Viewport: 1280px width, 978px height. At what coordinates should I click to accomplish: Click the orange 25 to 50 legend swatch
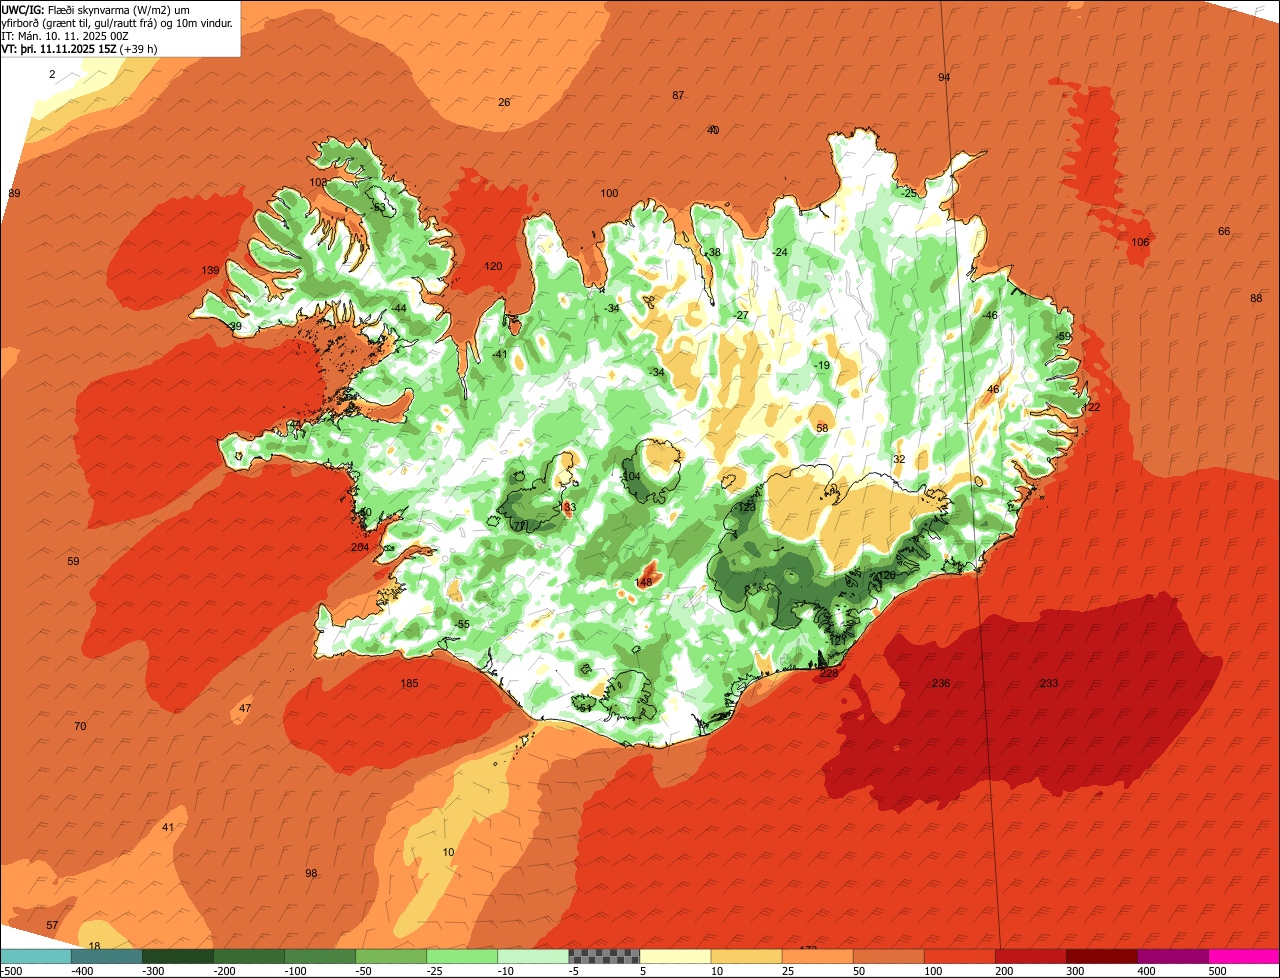tap(817, 956)
